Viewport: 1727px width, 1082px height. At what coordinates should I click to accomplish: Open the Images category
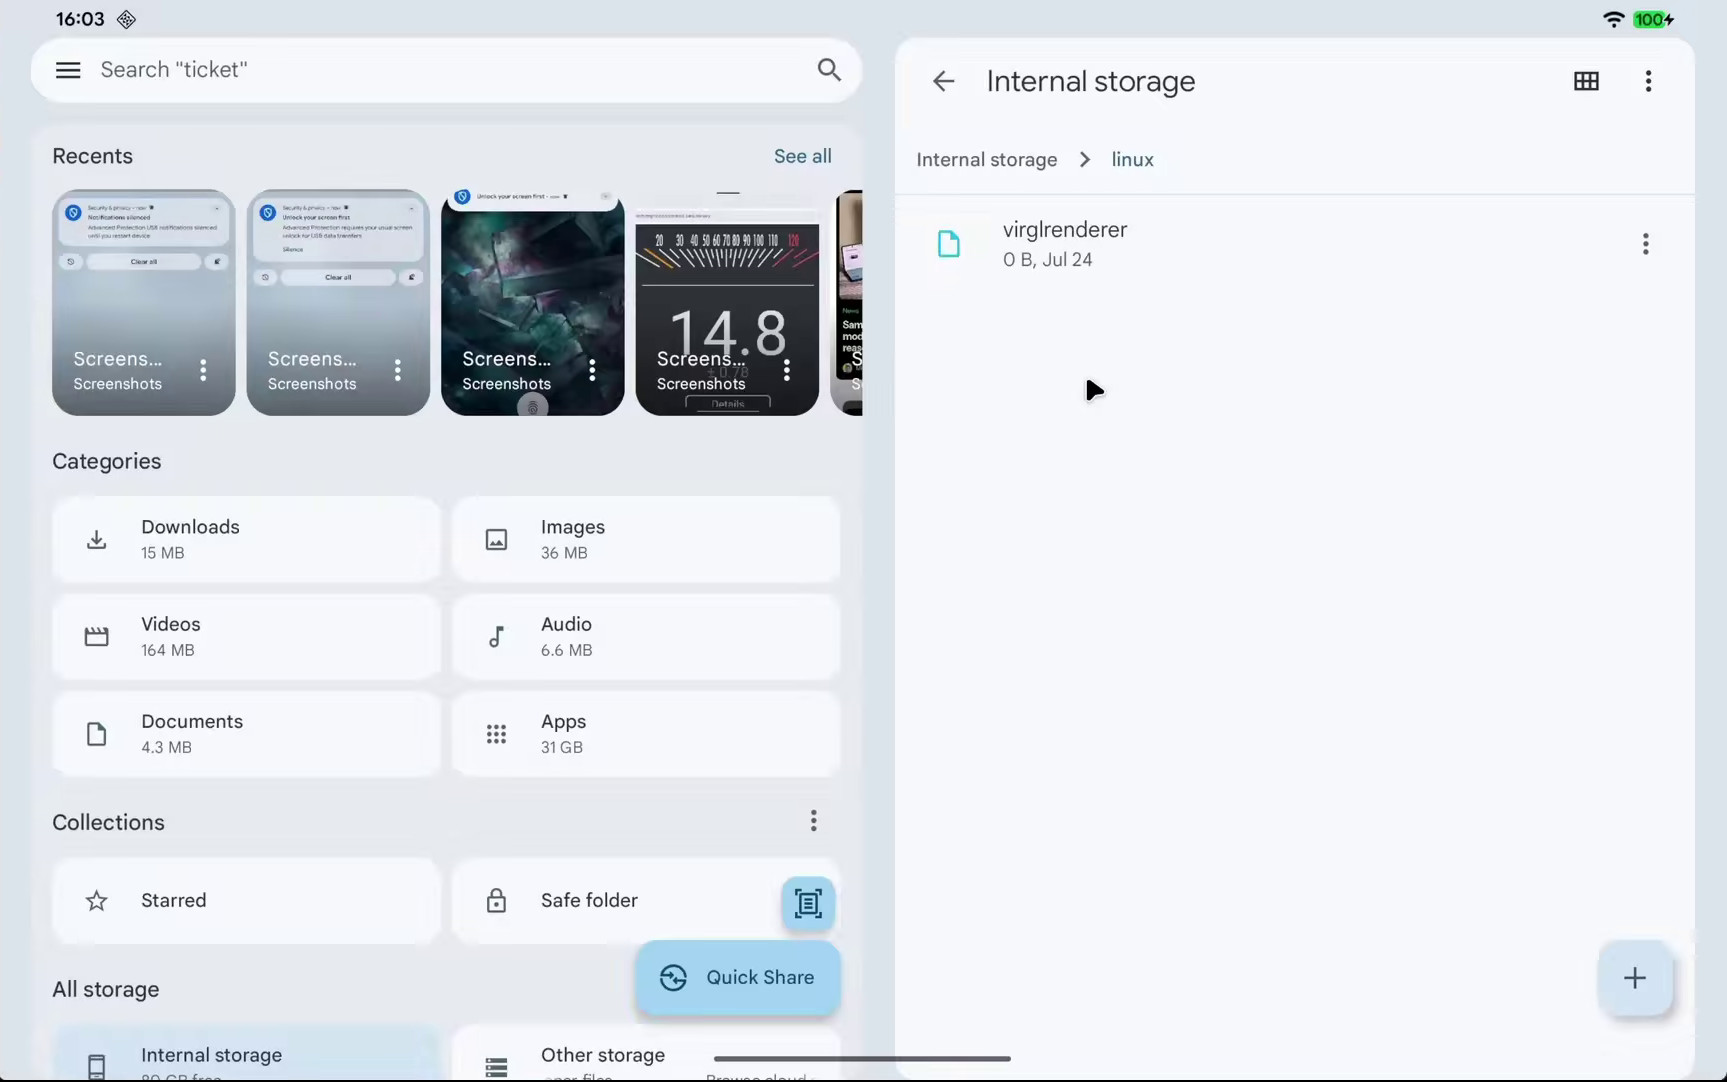[x=646, y=539]
